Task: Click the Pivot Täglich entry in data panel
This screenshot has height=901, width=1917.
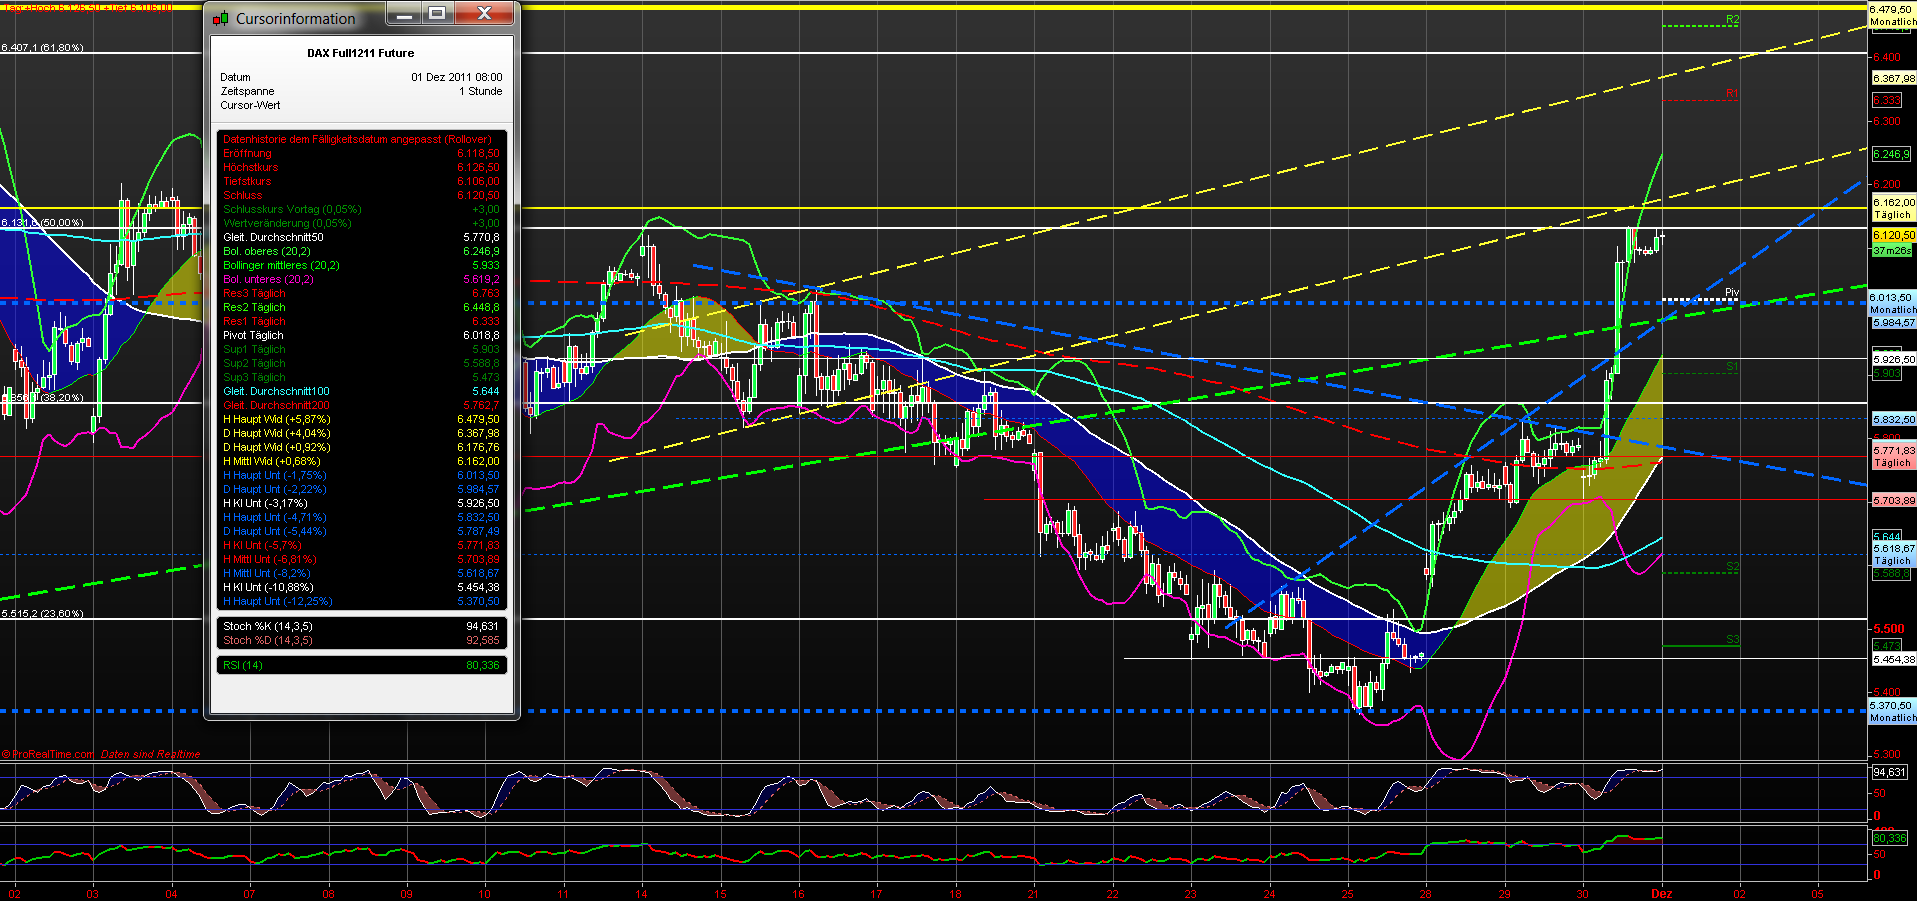Action: point(253,335)
